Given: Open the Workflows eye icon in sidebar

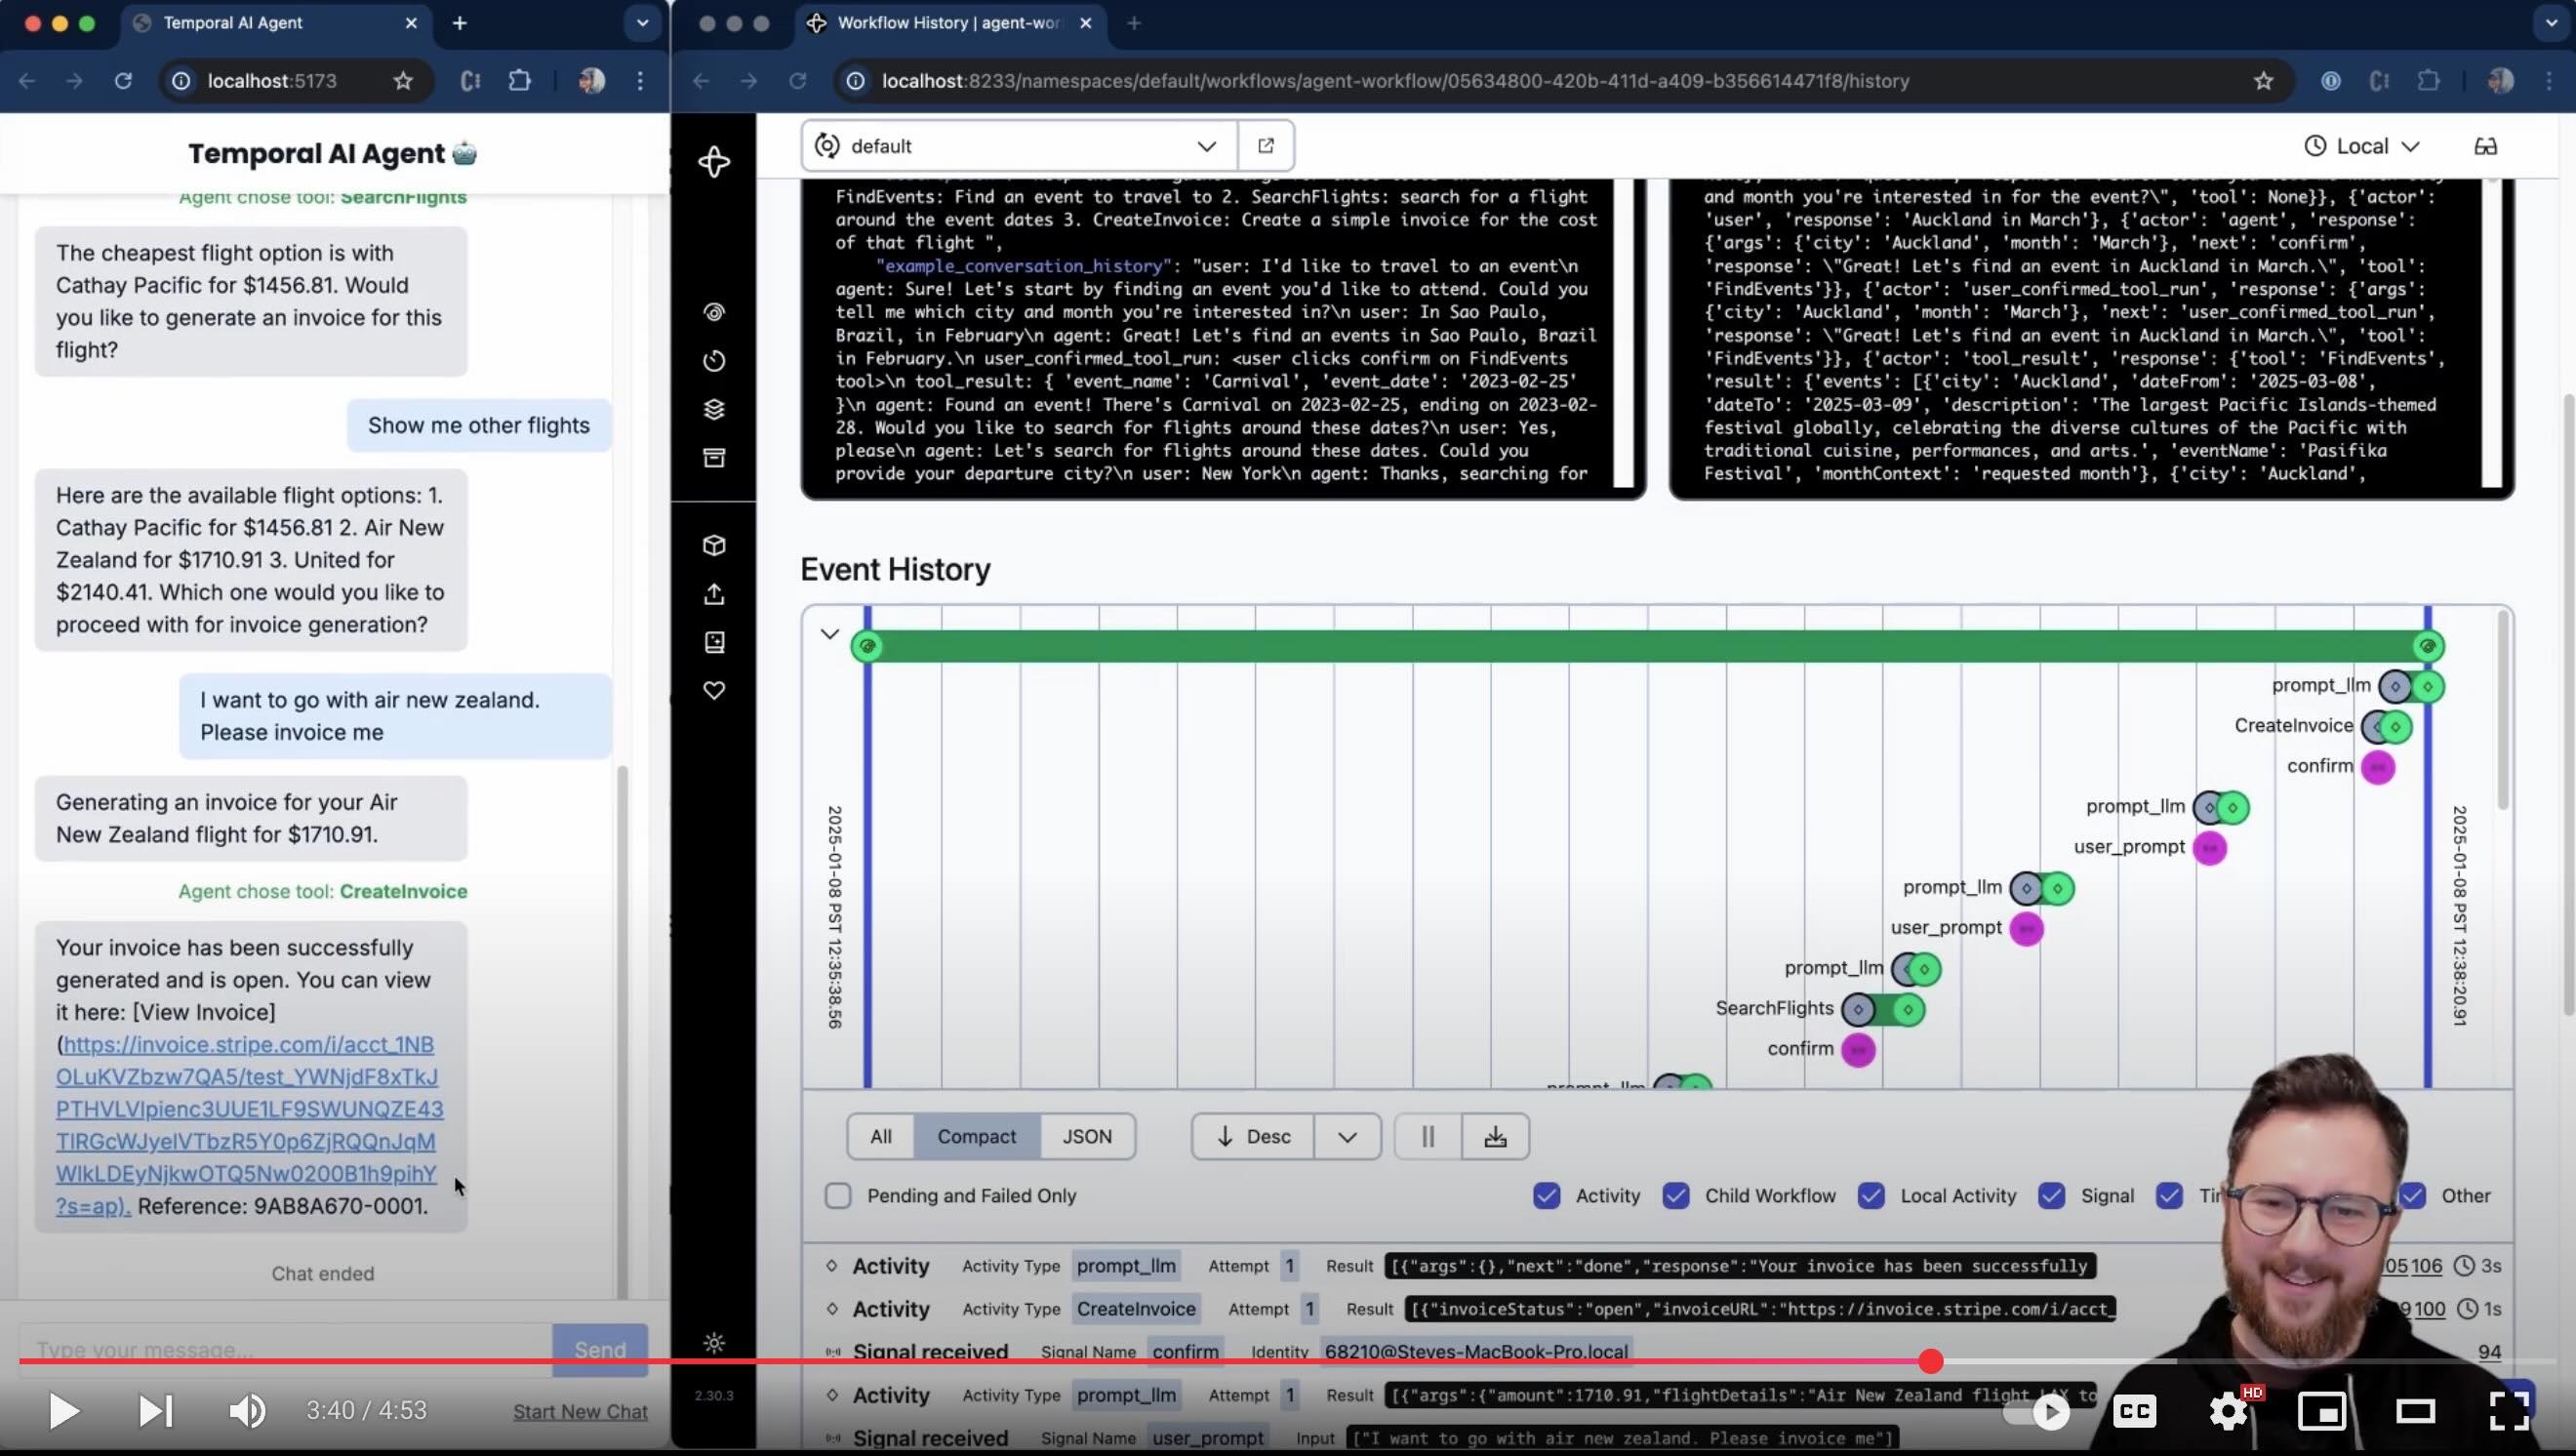Looking at the screenshot, I should point(714,312).
